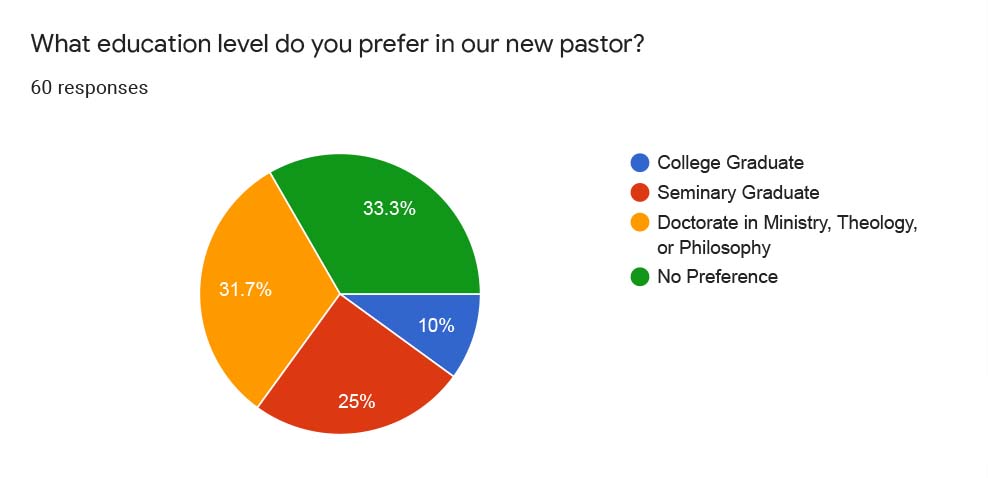This screenshot has height=478, width=988.
Task: Click the 60 responses count text
Action: [89, 88]
